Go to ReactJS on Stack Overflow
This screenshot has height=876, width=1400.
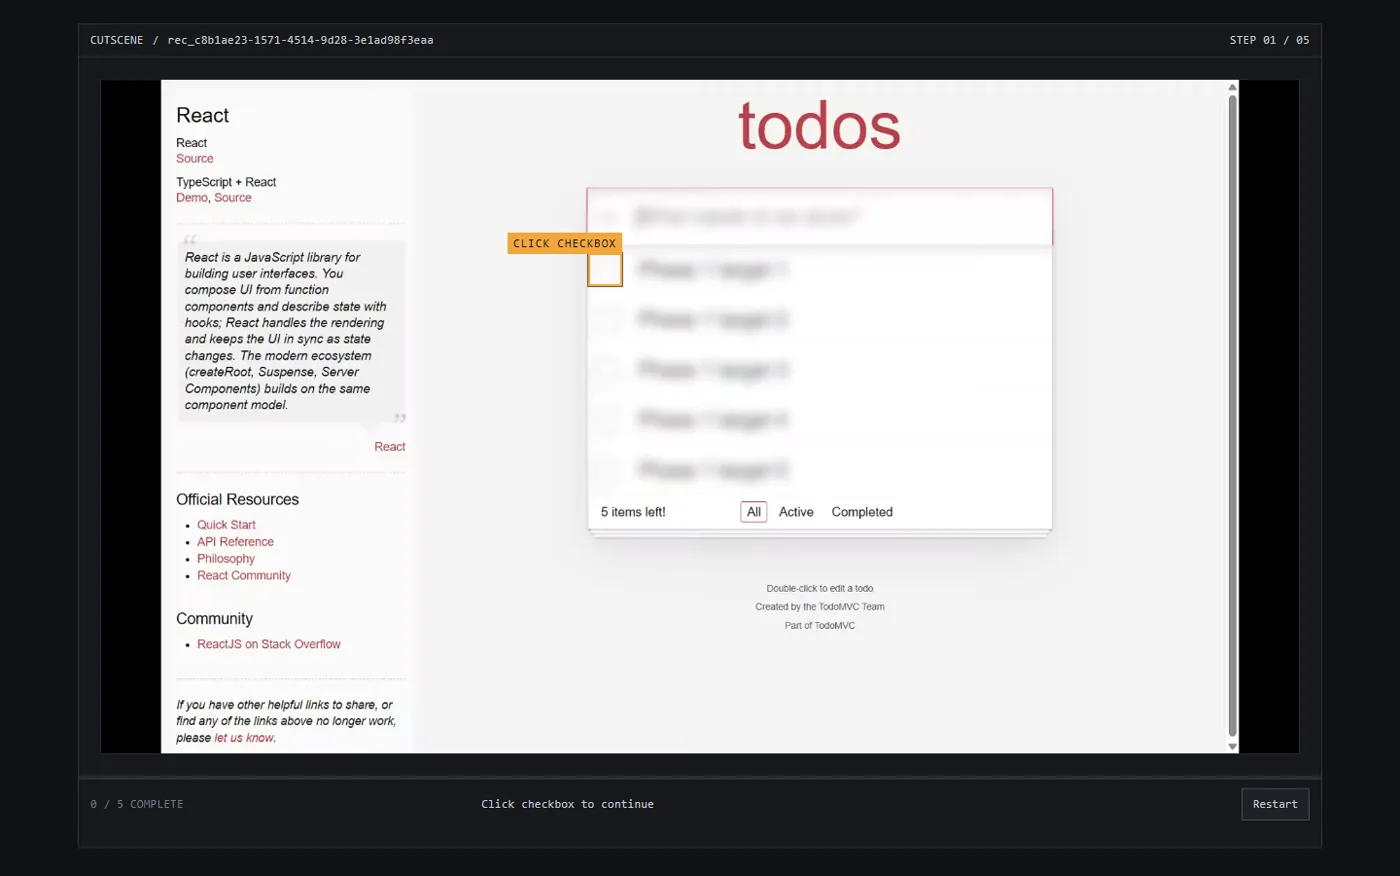coord(269,645)
